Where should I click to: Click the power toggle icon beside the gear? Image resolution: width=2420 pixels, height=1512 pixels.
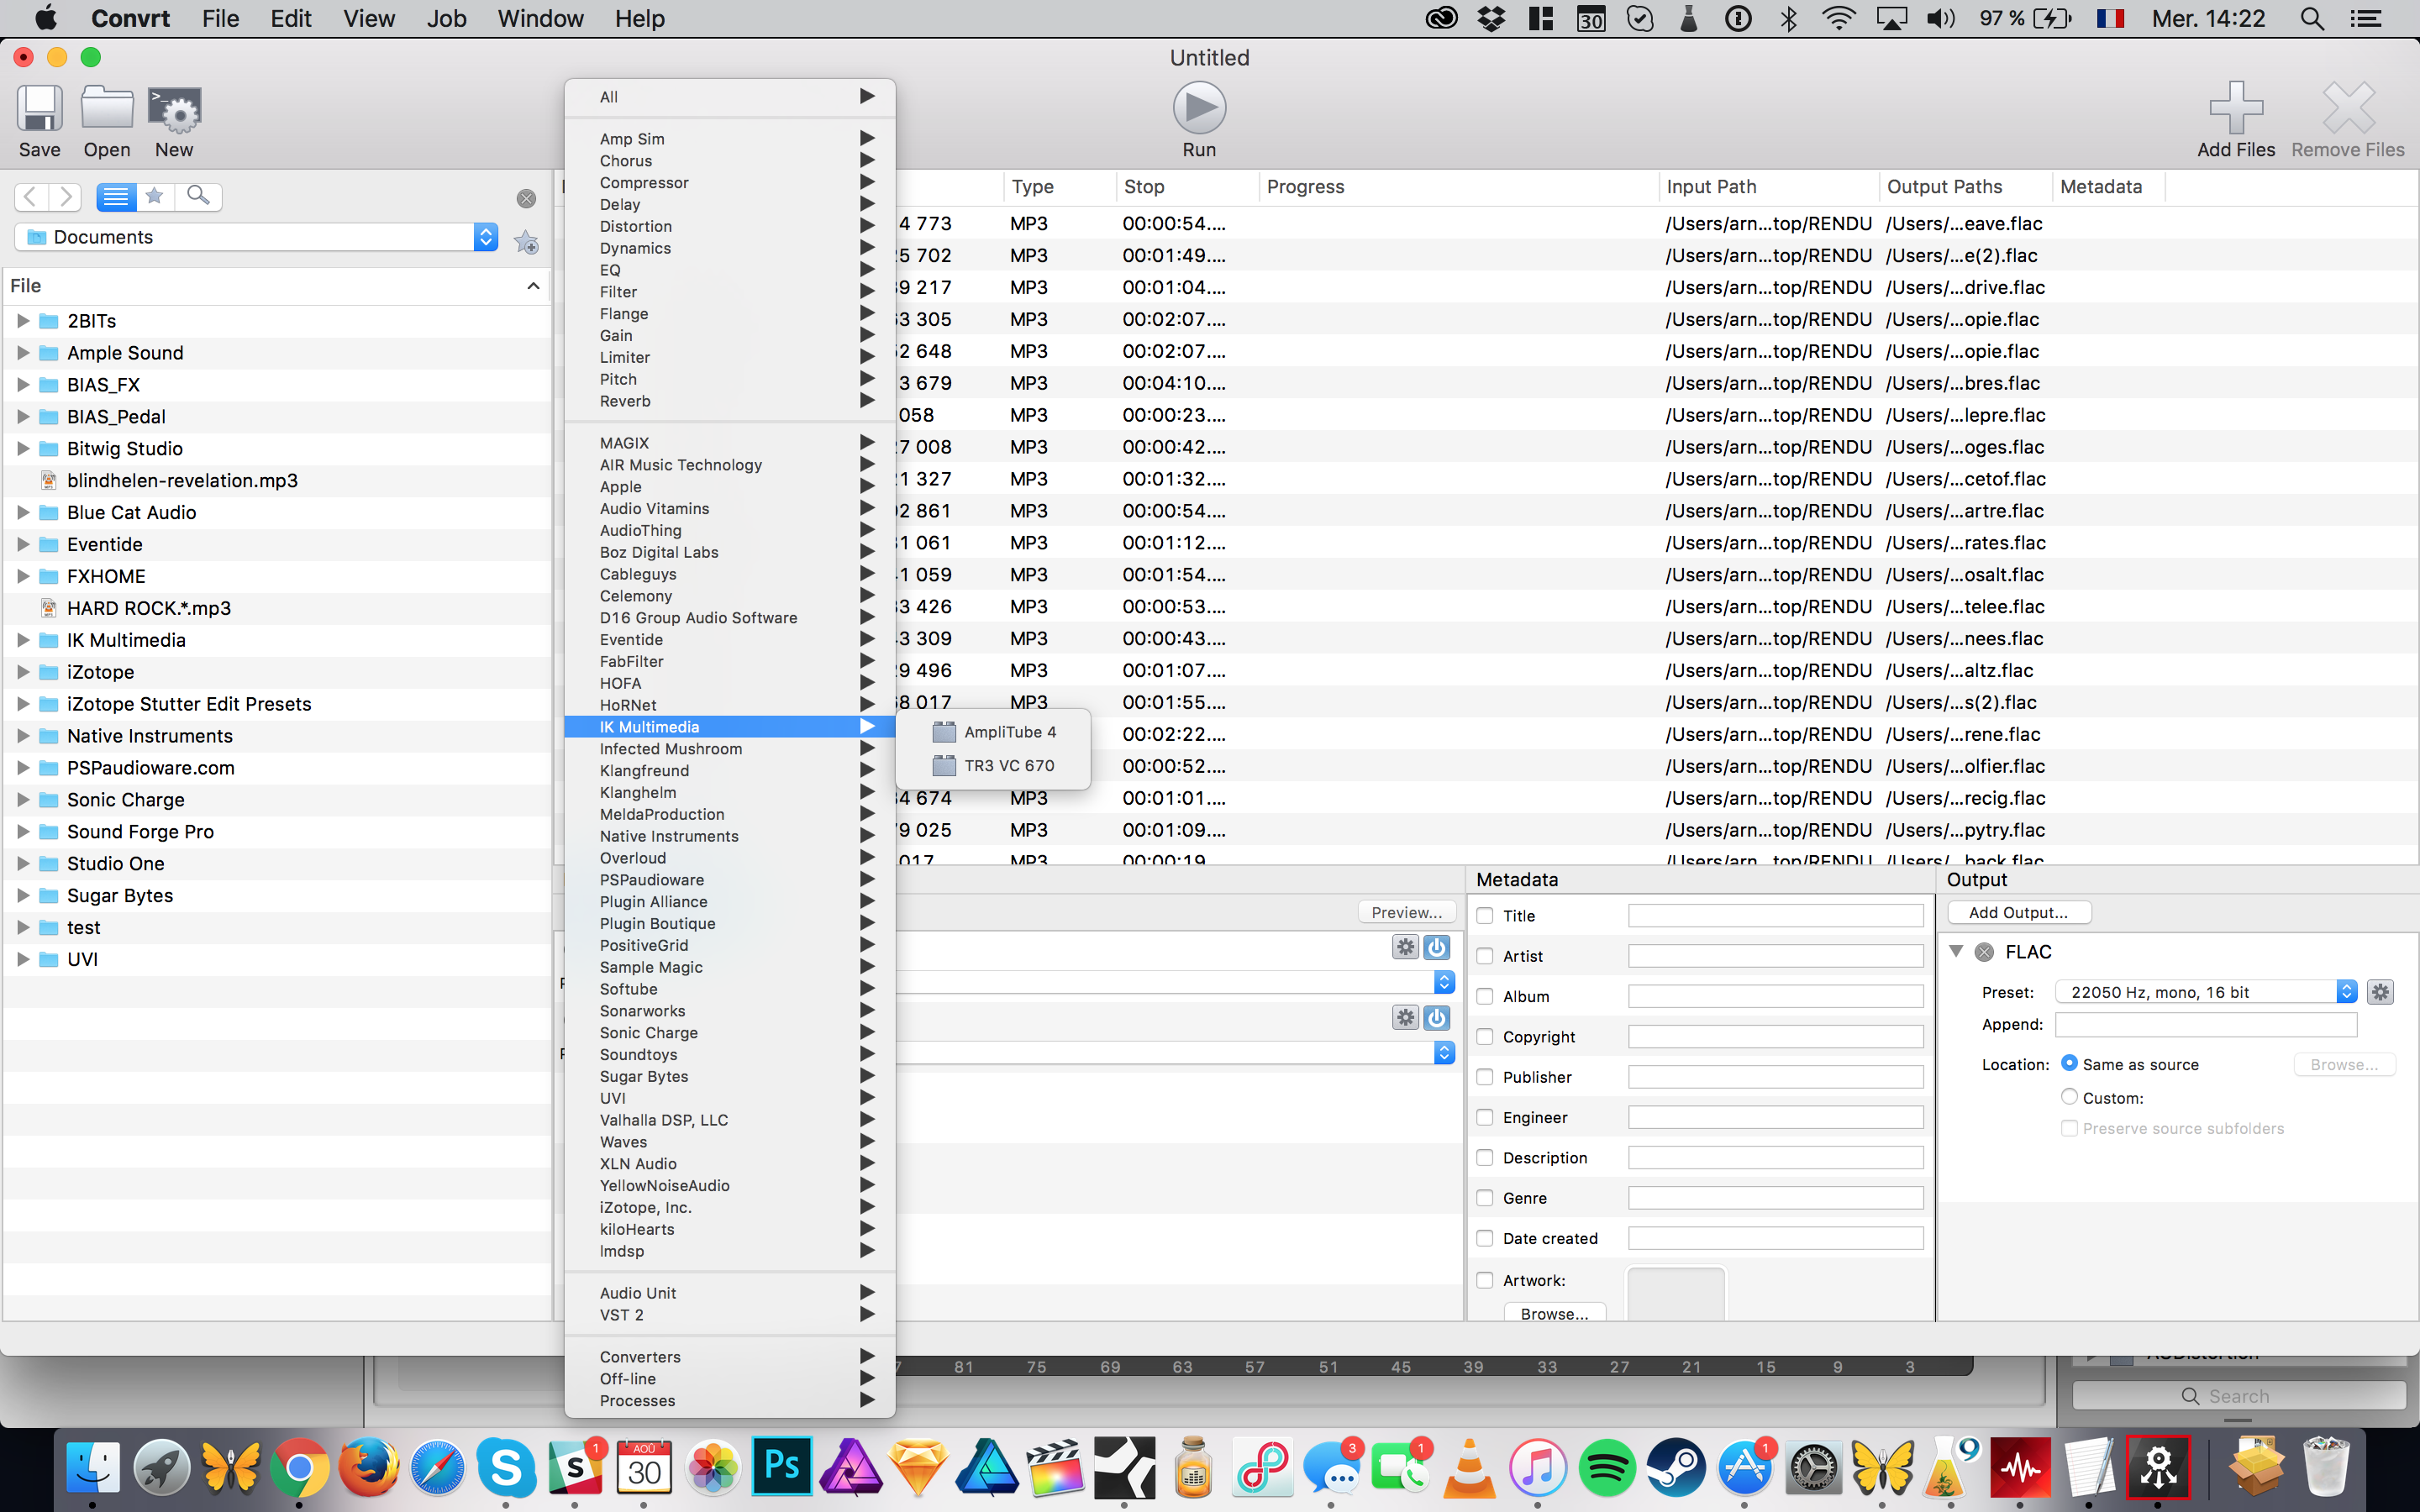coord(1437,947)
